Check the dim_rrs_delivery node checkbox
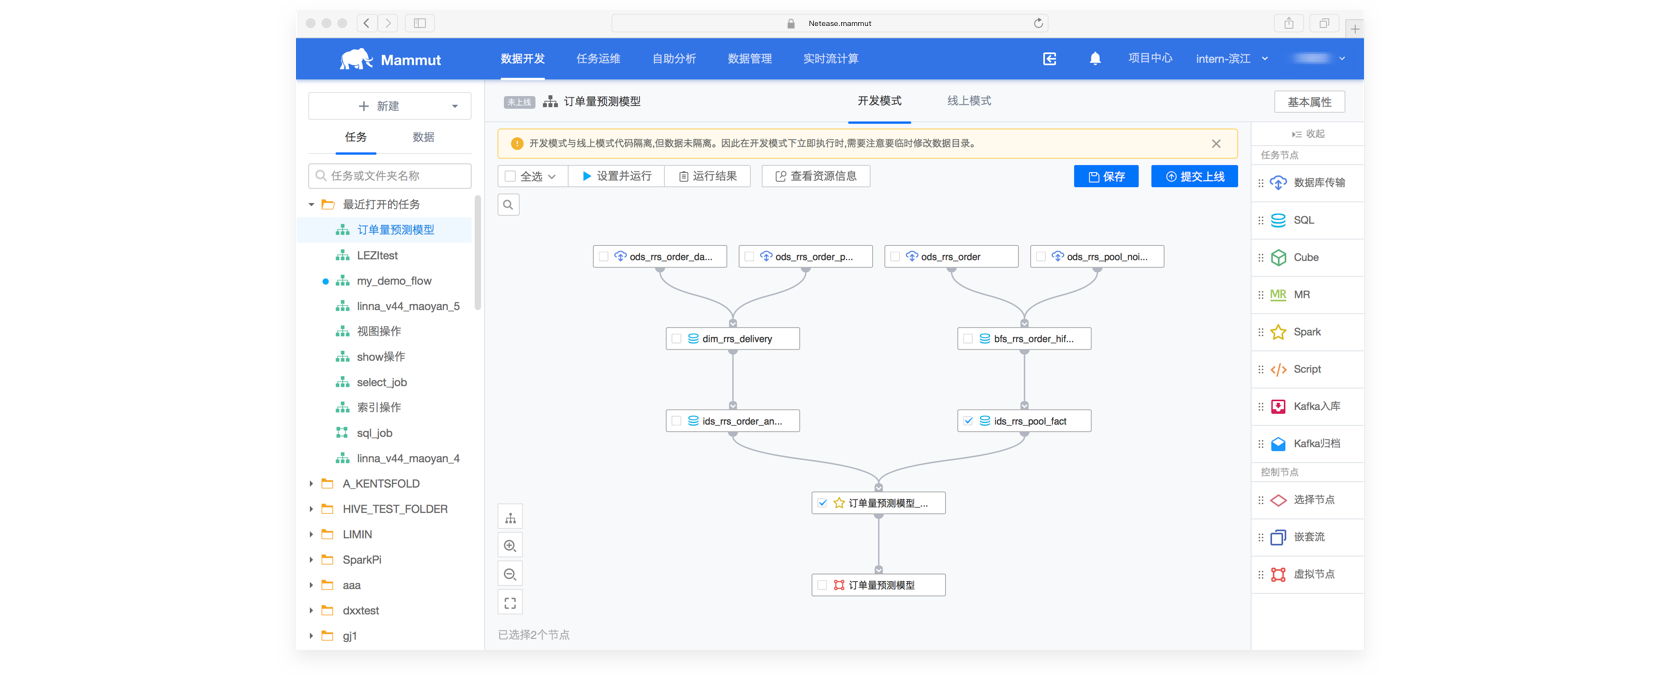Image resolution: width=1664 pixels, height=676 pixels. click(x=677, y=339)
